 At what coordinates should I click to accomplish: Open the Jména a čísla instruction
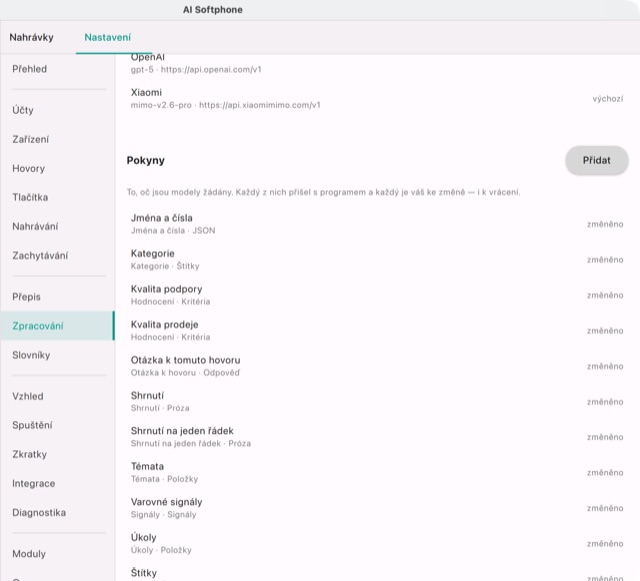[377, 224]
